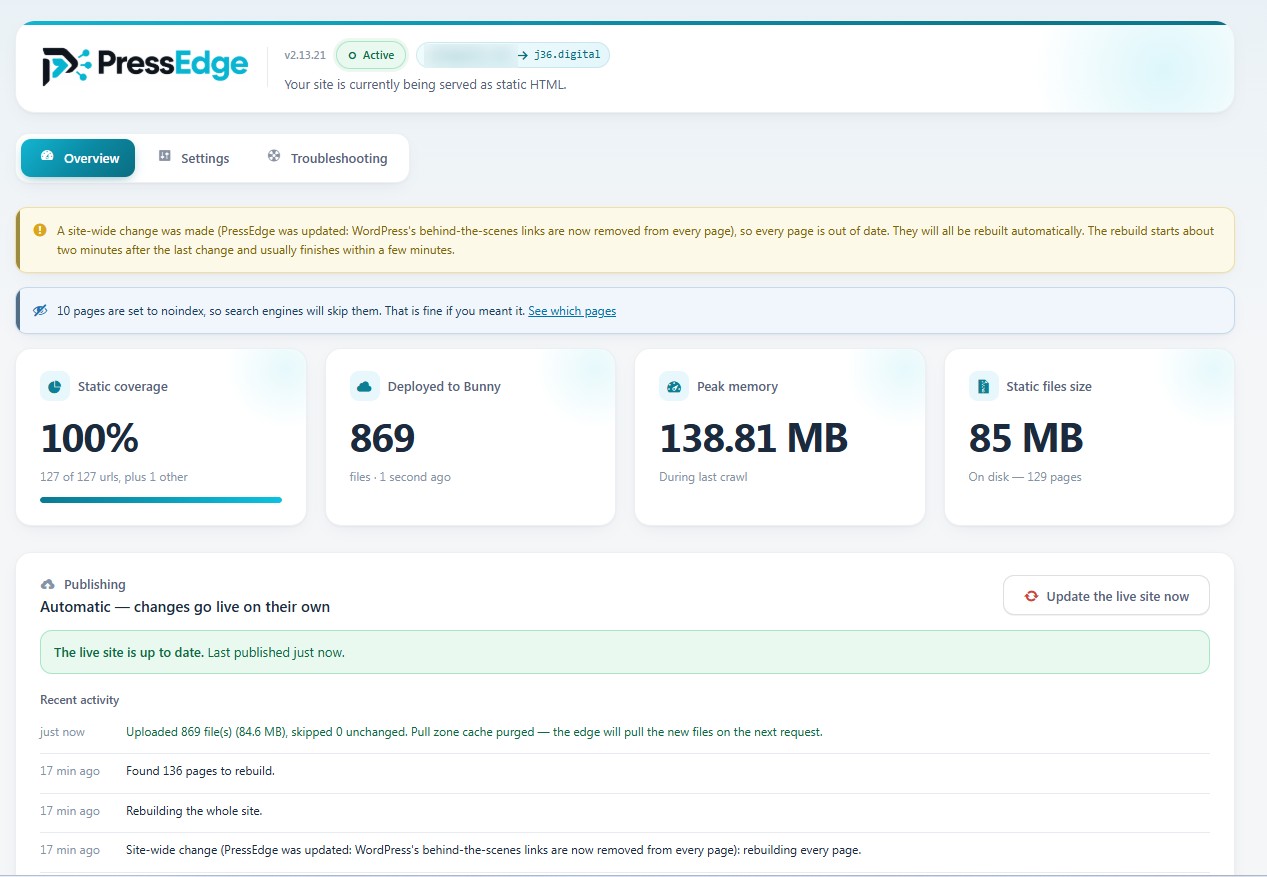Click the Recent activity heading
This screenshot has height=877, width=1267.
[80, 700]
